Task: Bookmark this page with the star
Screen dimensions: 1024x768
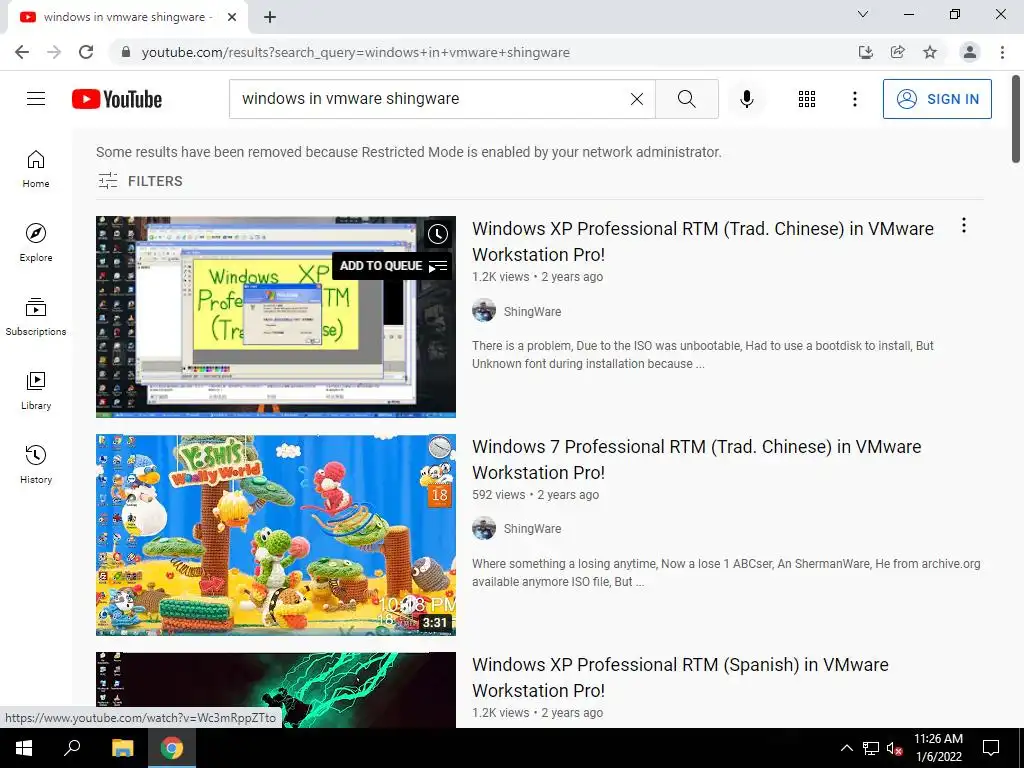Action: (x=930, y=52)
